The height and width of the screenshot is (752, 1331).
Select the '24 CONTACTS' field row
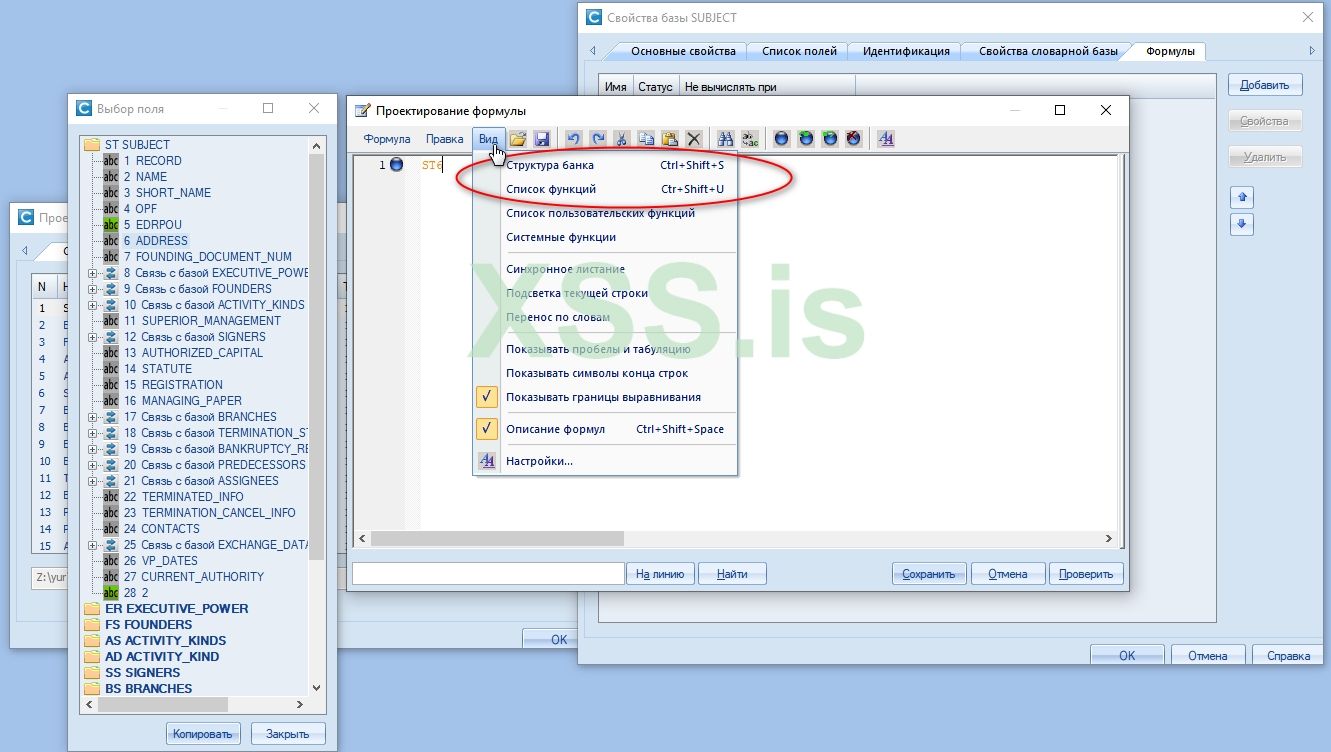(162, 529)
